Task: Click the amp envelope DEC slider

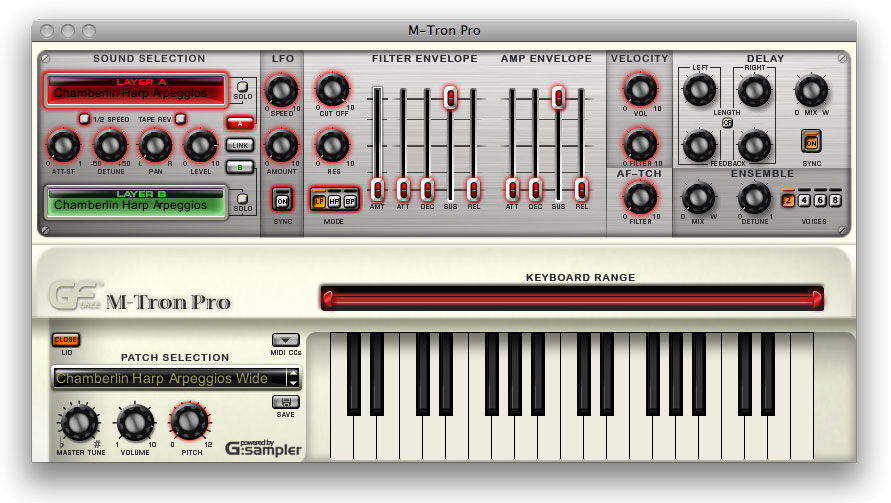Action: coord(535,189)
